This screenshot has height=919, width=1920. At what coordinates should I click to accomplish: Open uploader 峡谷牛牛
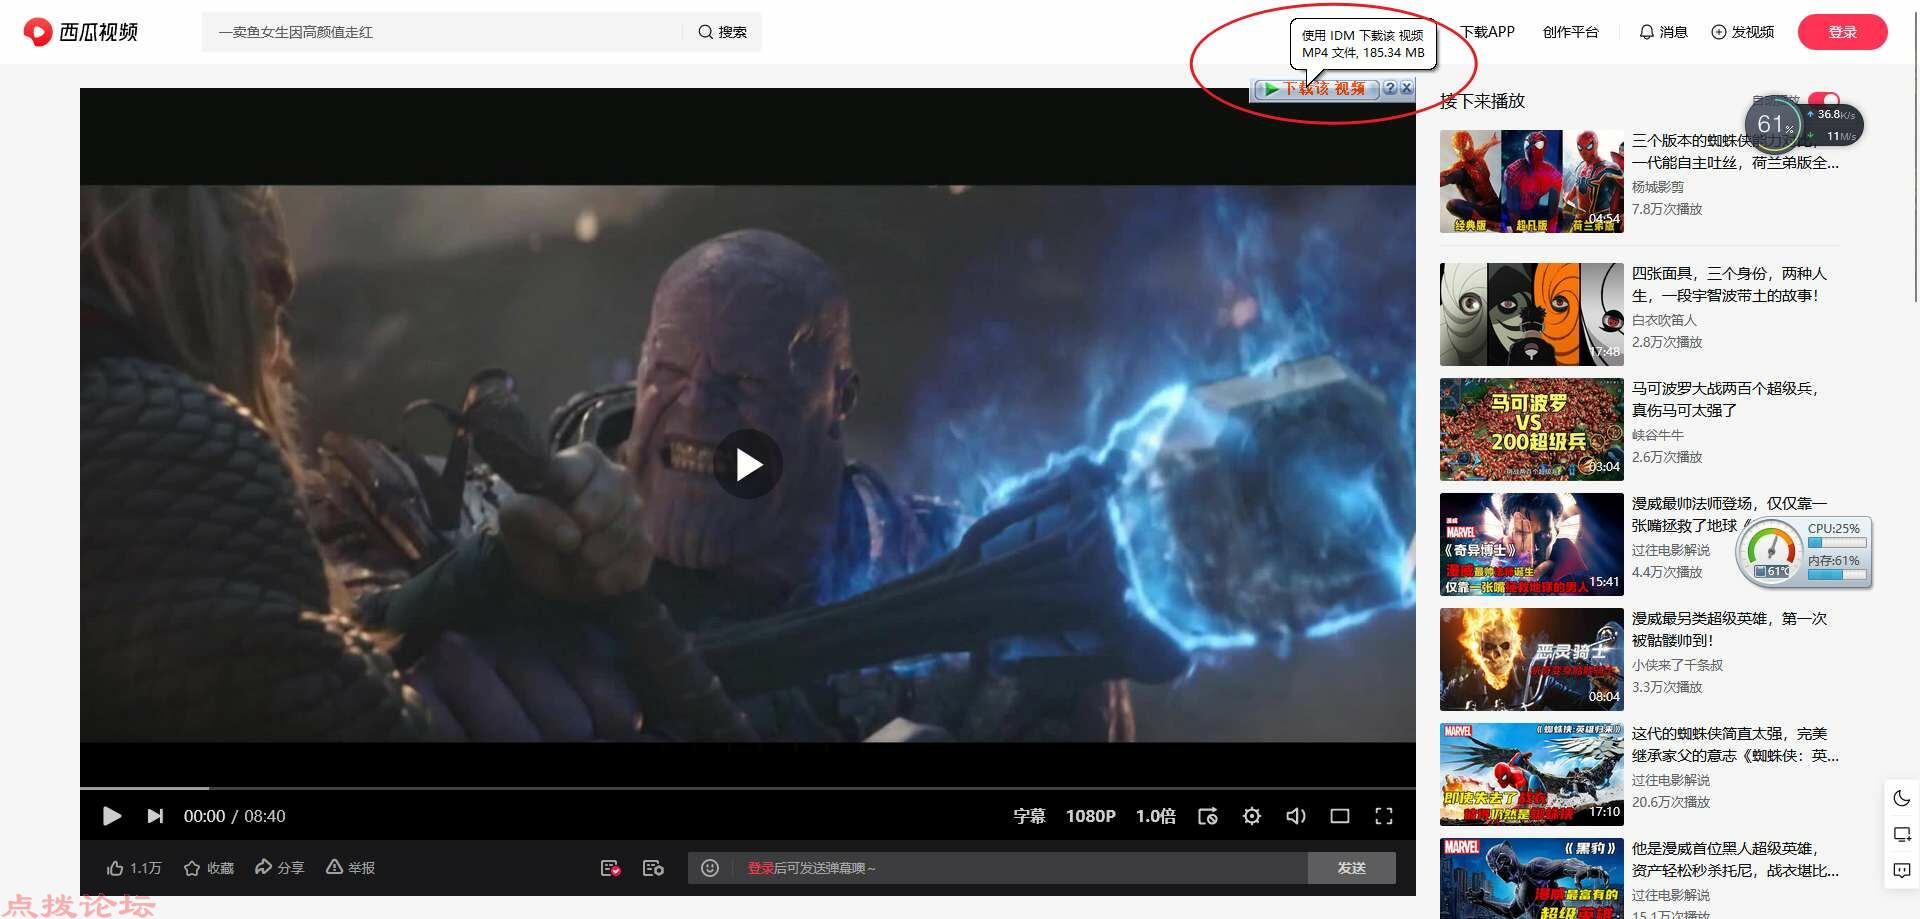coord(1658,435)
